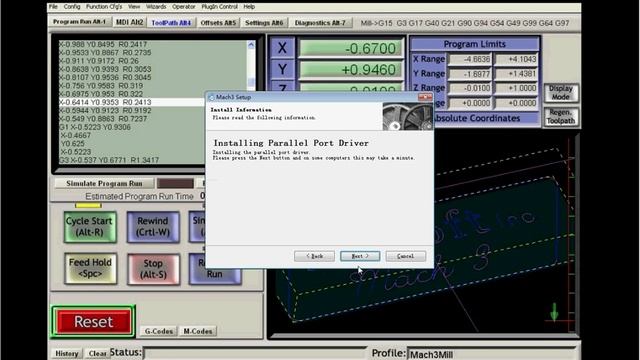Click the Feed Hold Spc button
The height and width of the screenshot is (360, 640).
coord(90,268)
